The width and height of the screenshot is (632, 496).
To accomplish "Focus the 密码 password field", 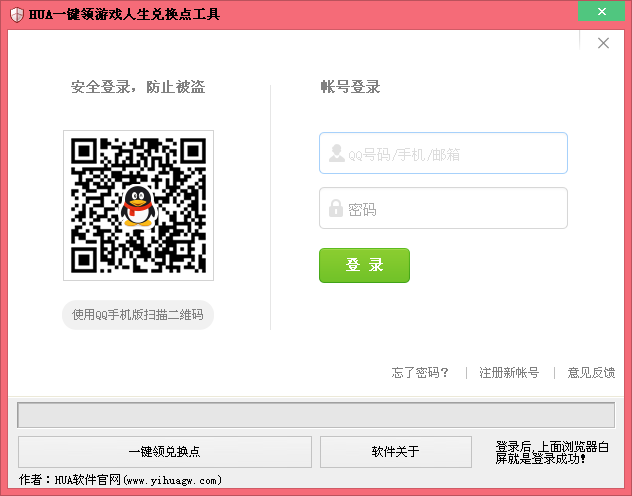I will (443, 208).
